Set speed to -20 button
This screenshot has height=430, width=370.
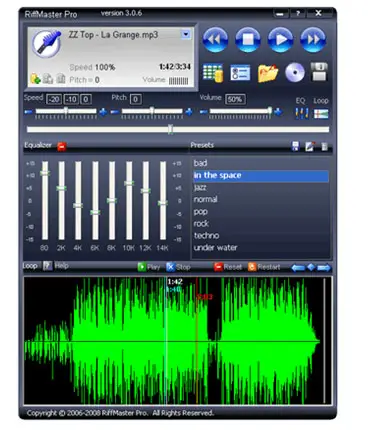point(54,99)
